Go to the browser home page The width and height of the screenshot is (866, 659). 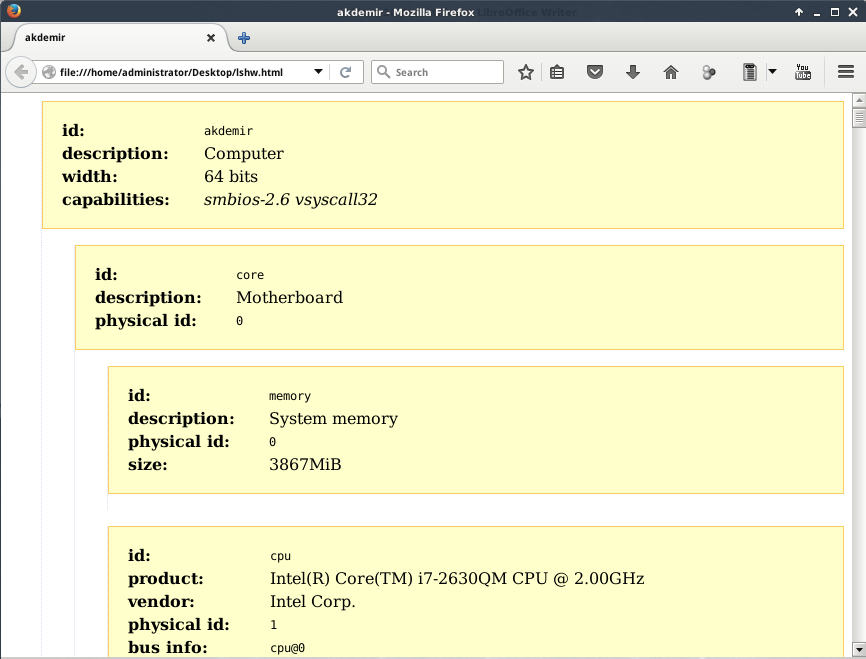point(671,72)
